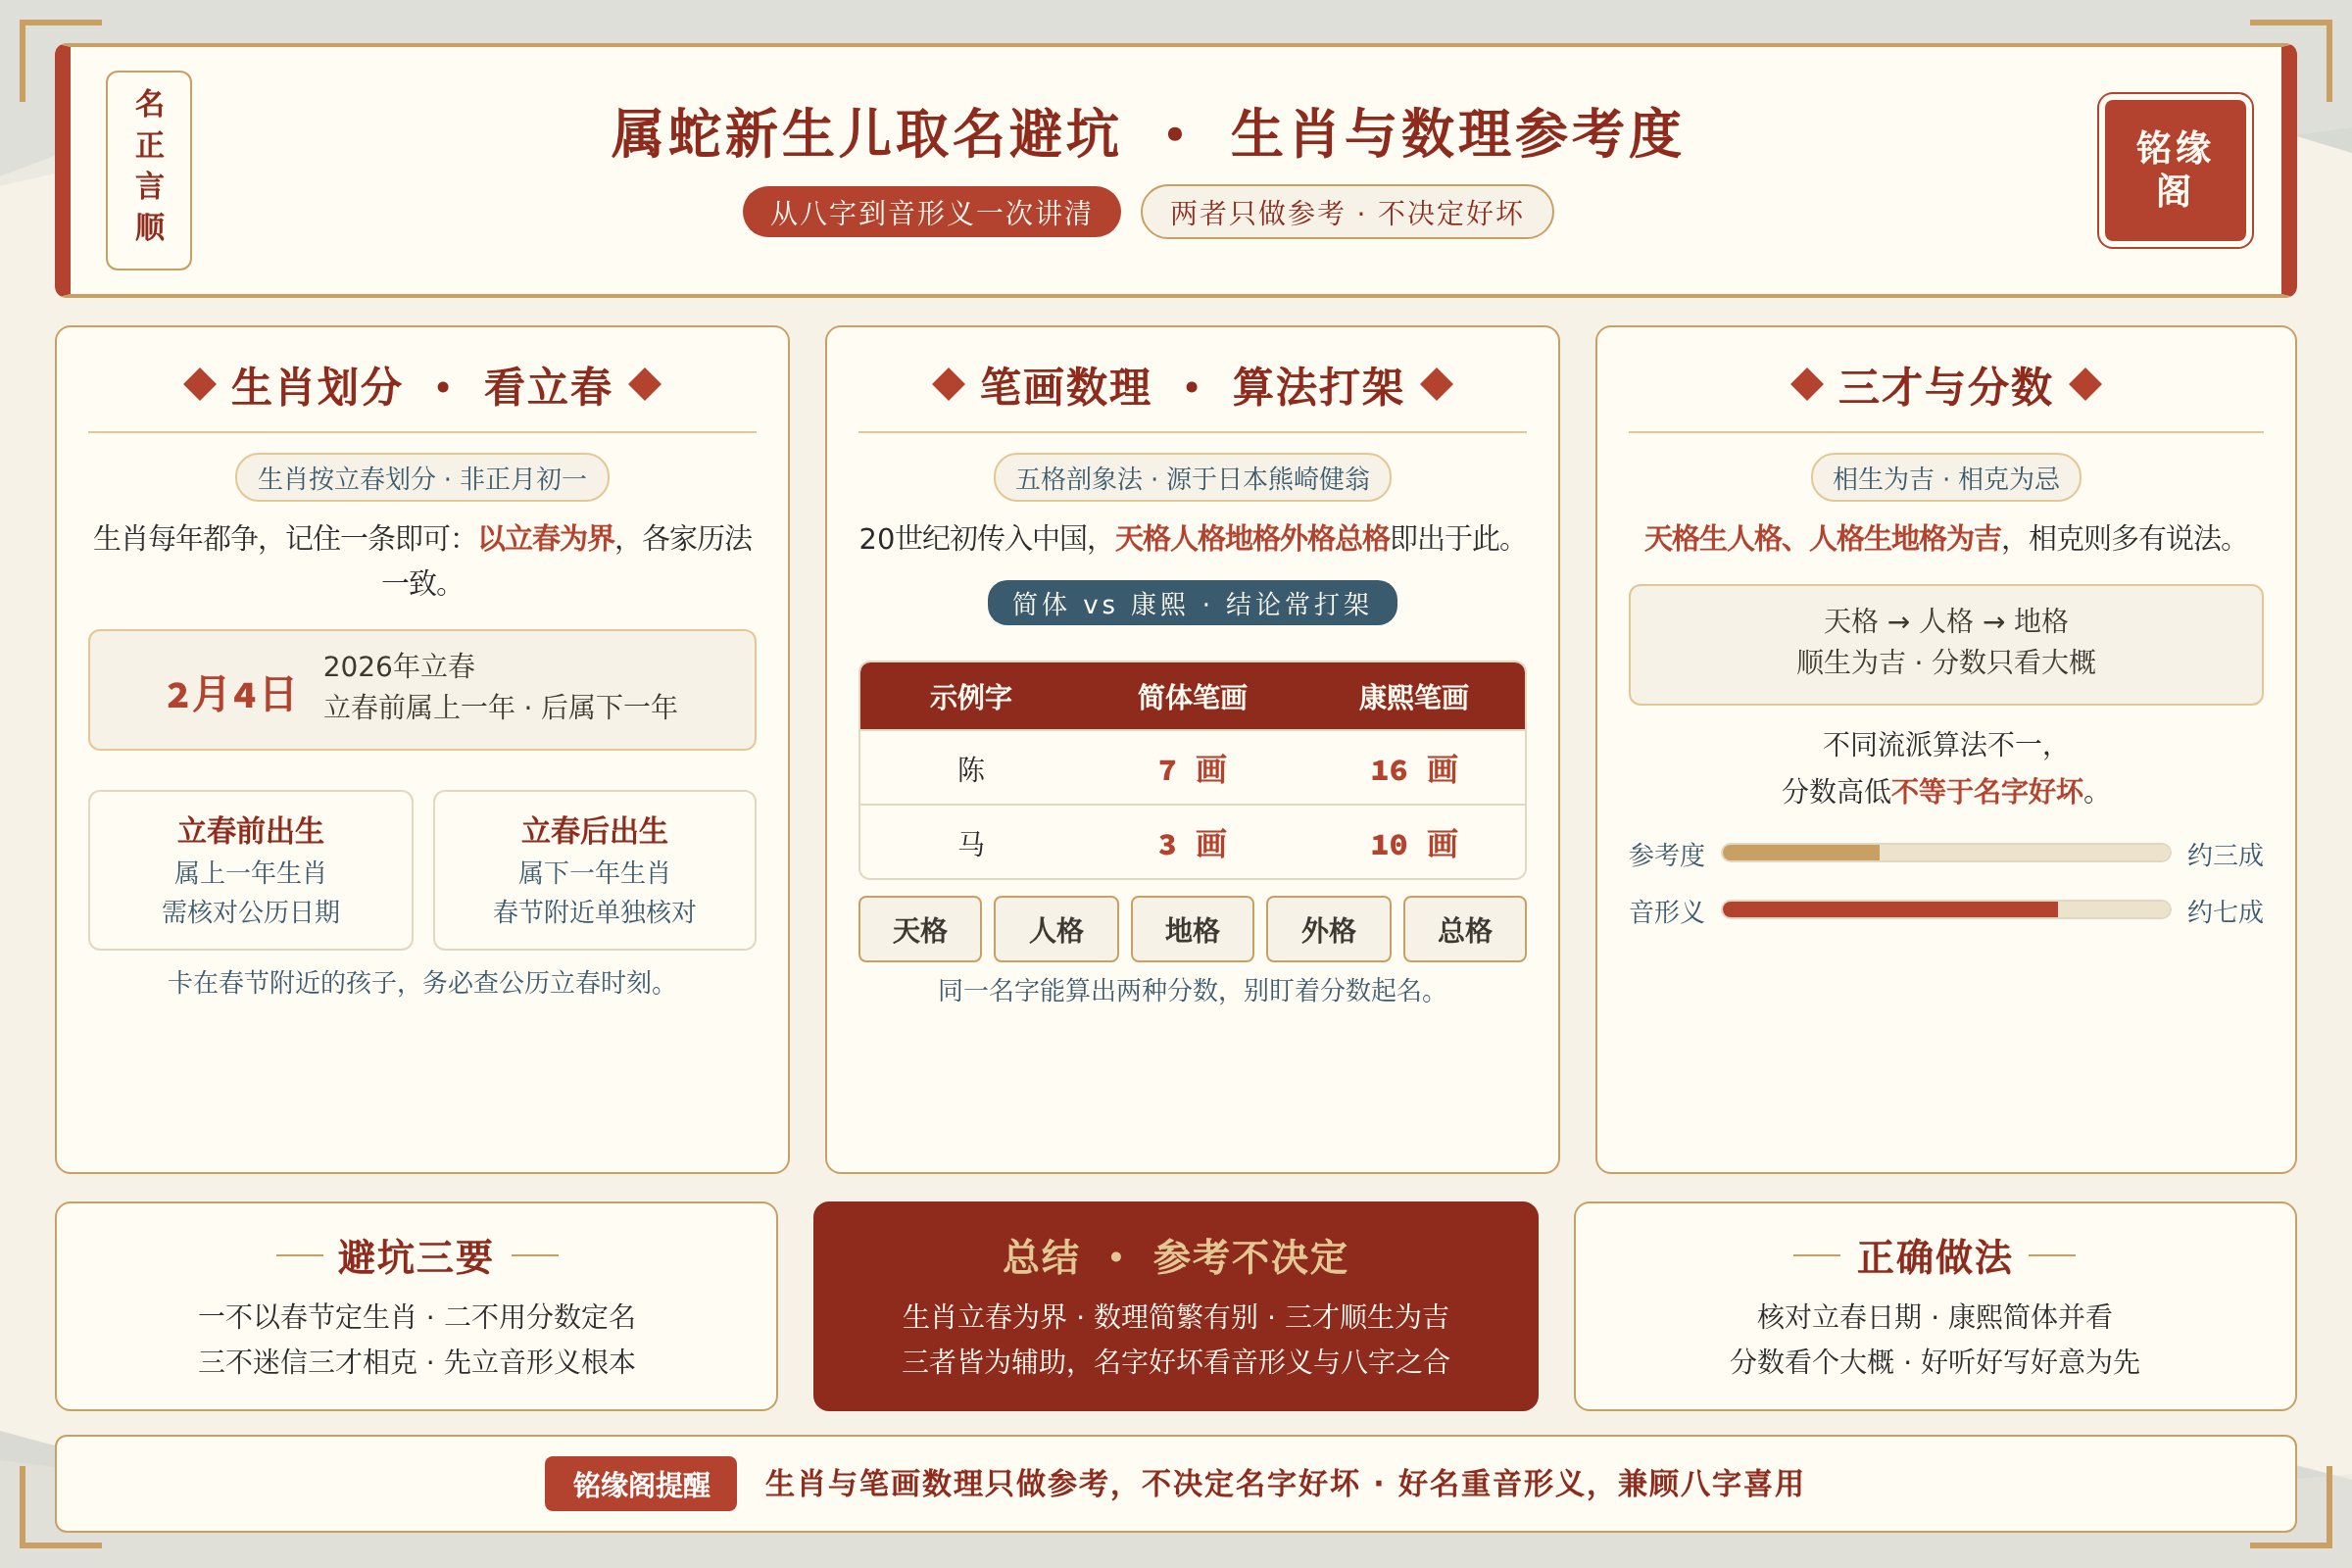
Task: Click the 名正言顺 vertical seal badge
Action: [x=149, y=170]
